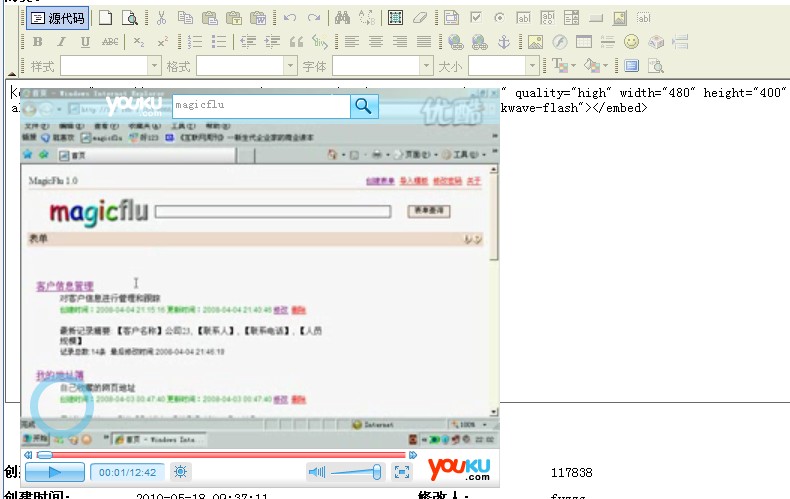This screenshot has height=499, width=790.
Task: Switch the video to fullscreen
Action: click(402, 472)
